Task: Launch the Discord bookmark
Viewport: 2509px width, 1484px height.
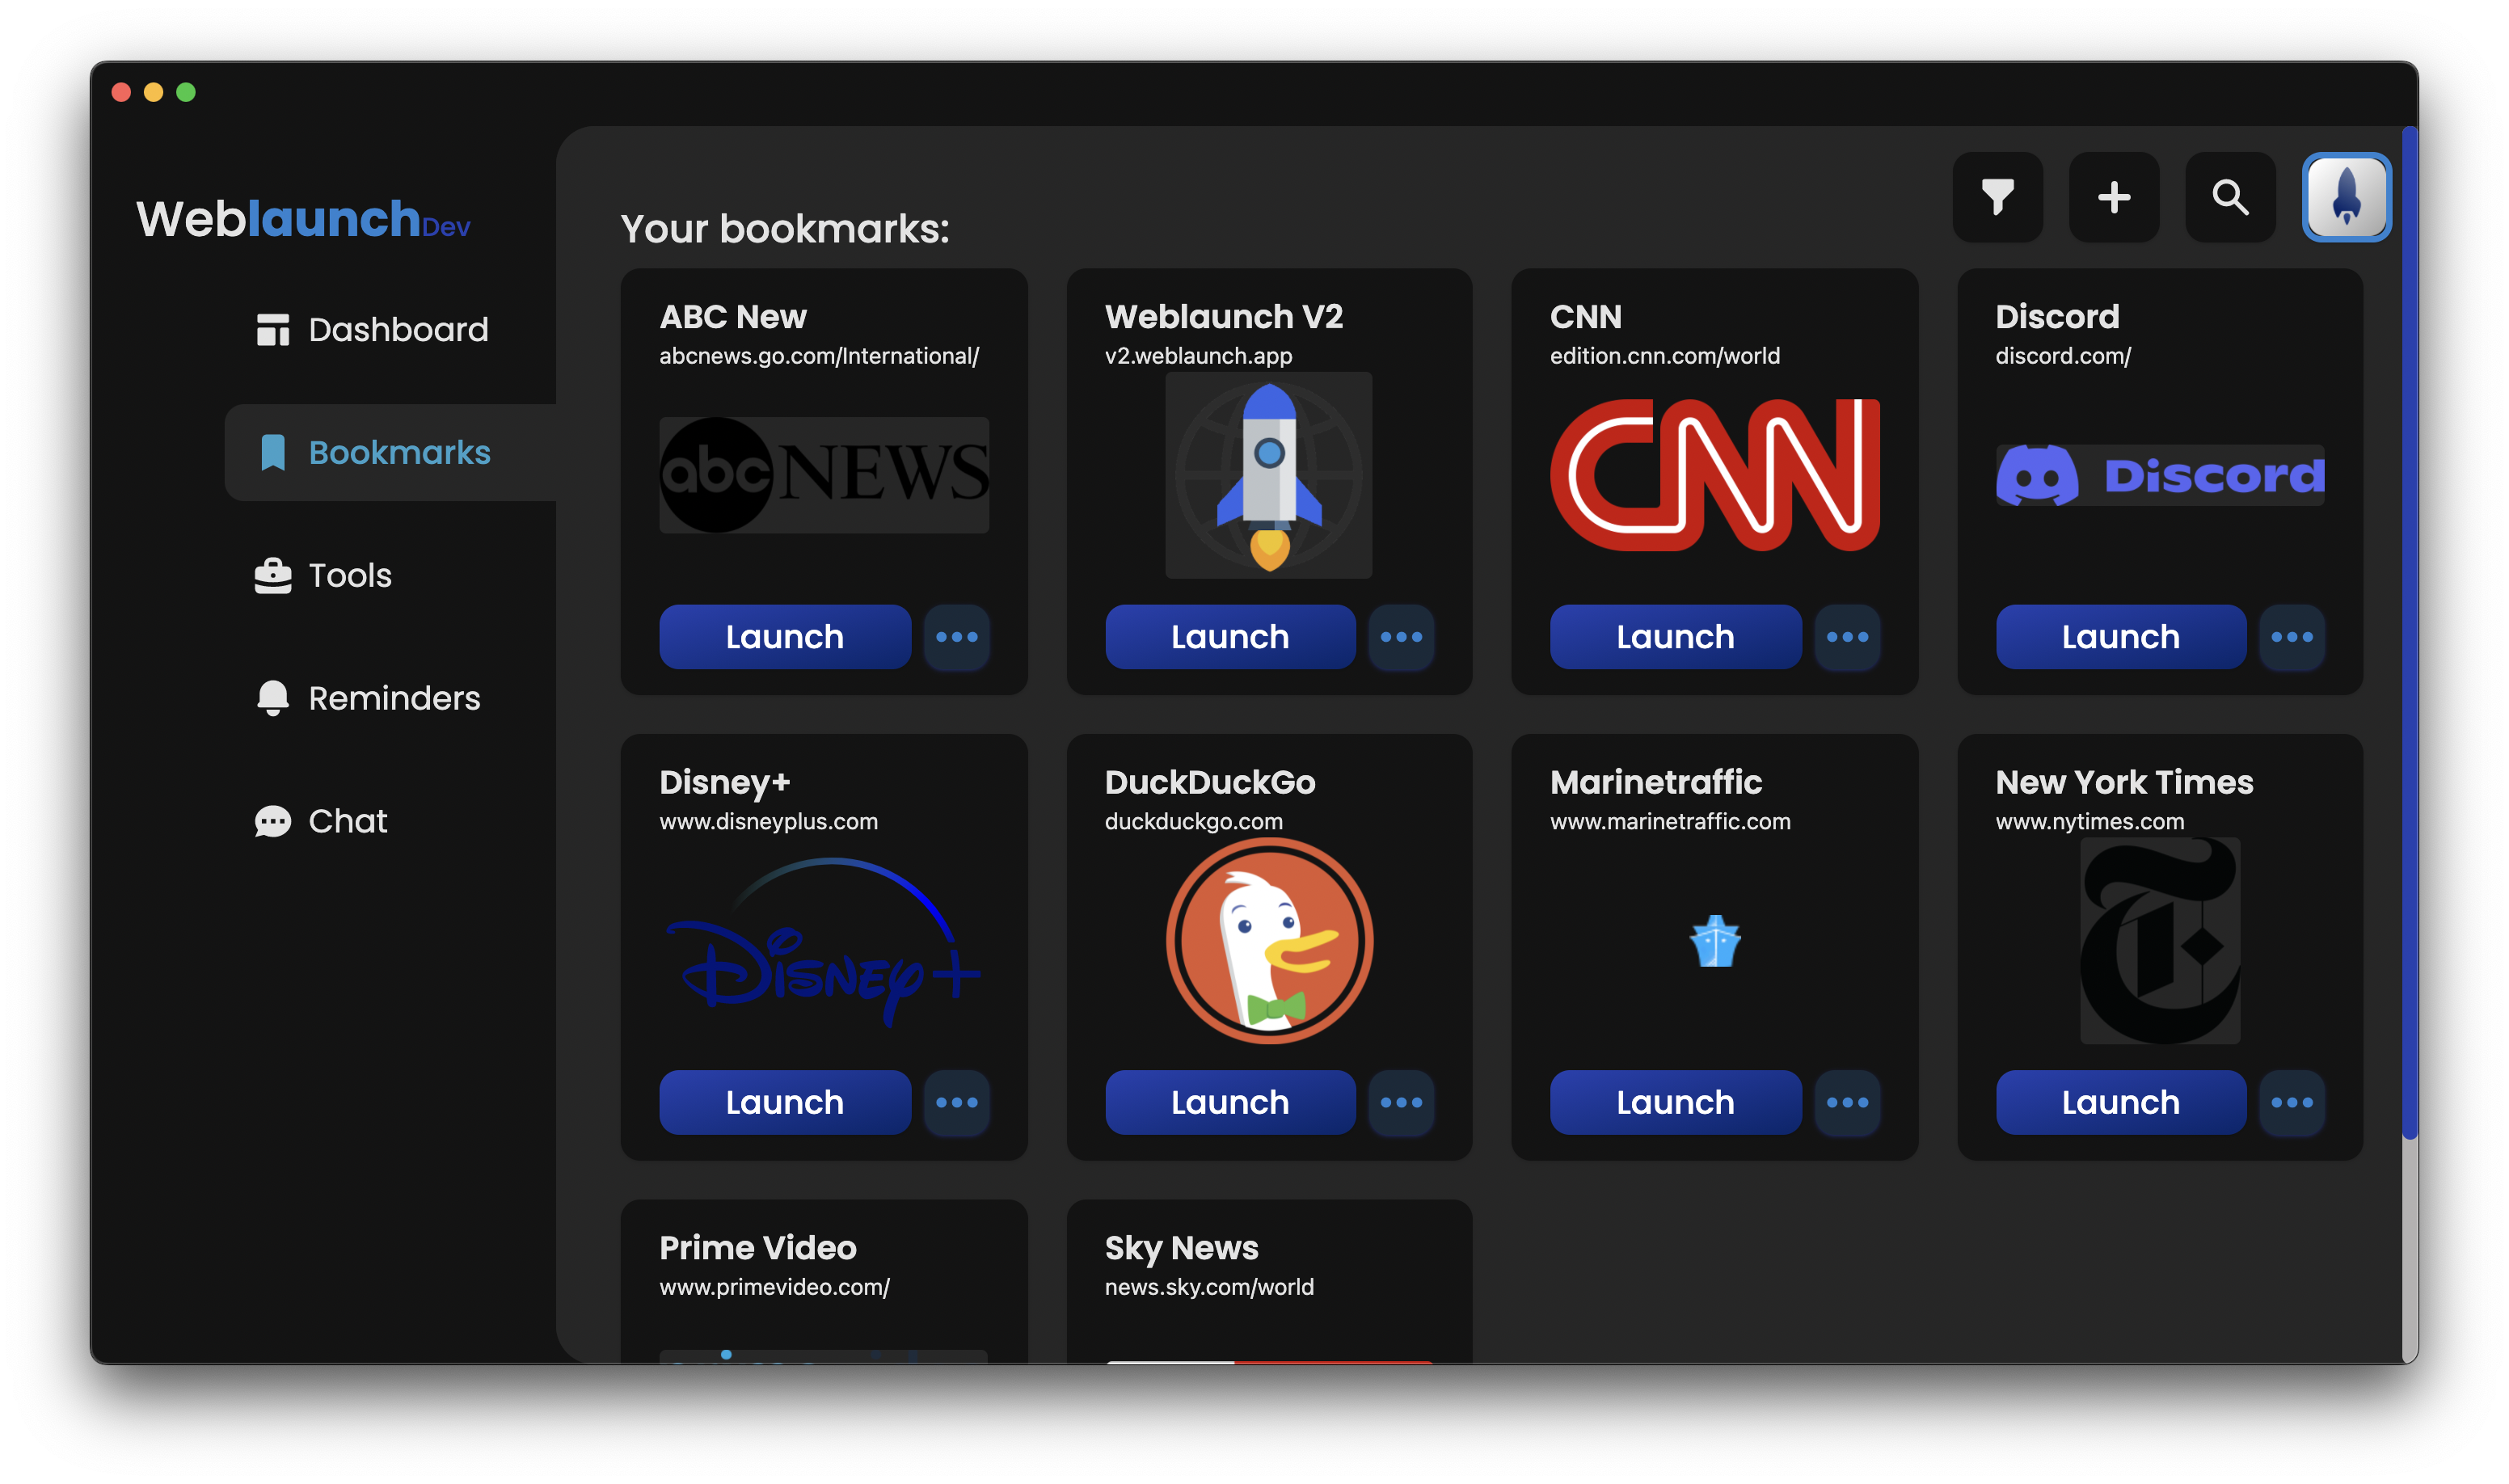Action: [2121, 637]
